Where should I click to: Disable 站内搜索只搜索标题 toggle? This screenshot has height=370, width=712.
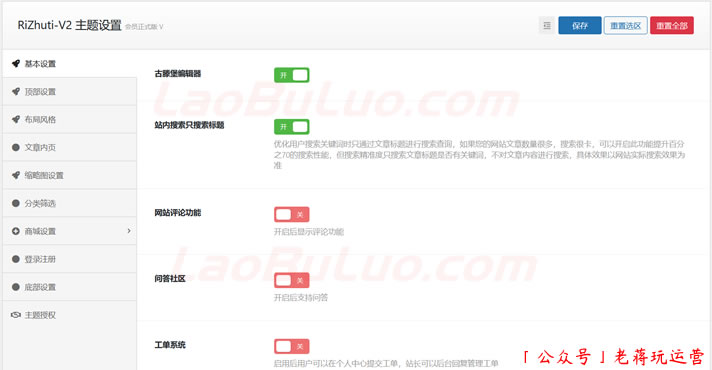pos(292,127)
